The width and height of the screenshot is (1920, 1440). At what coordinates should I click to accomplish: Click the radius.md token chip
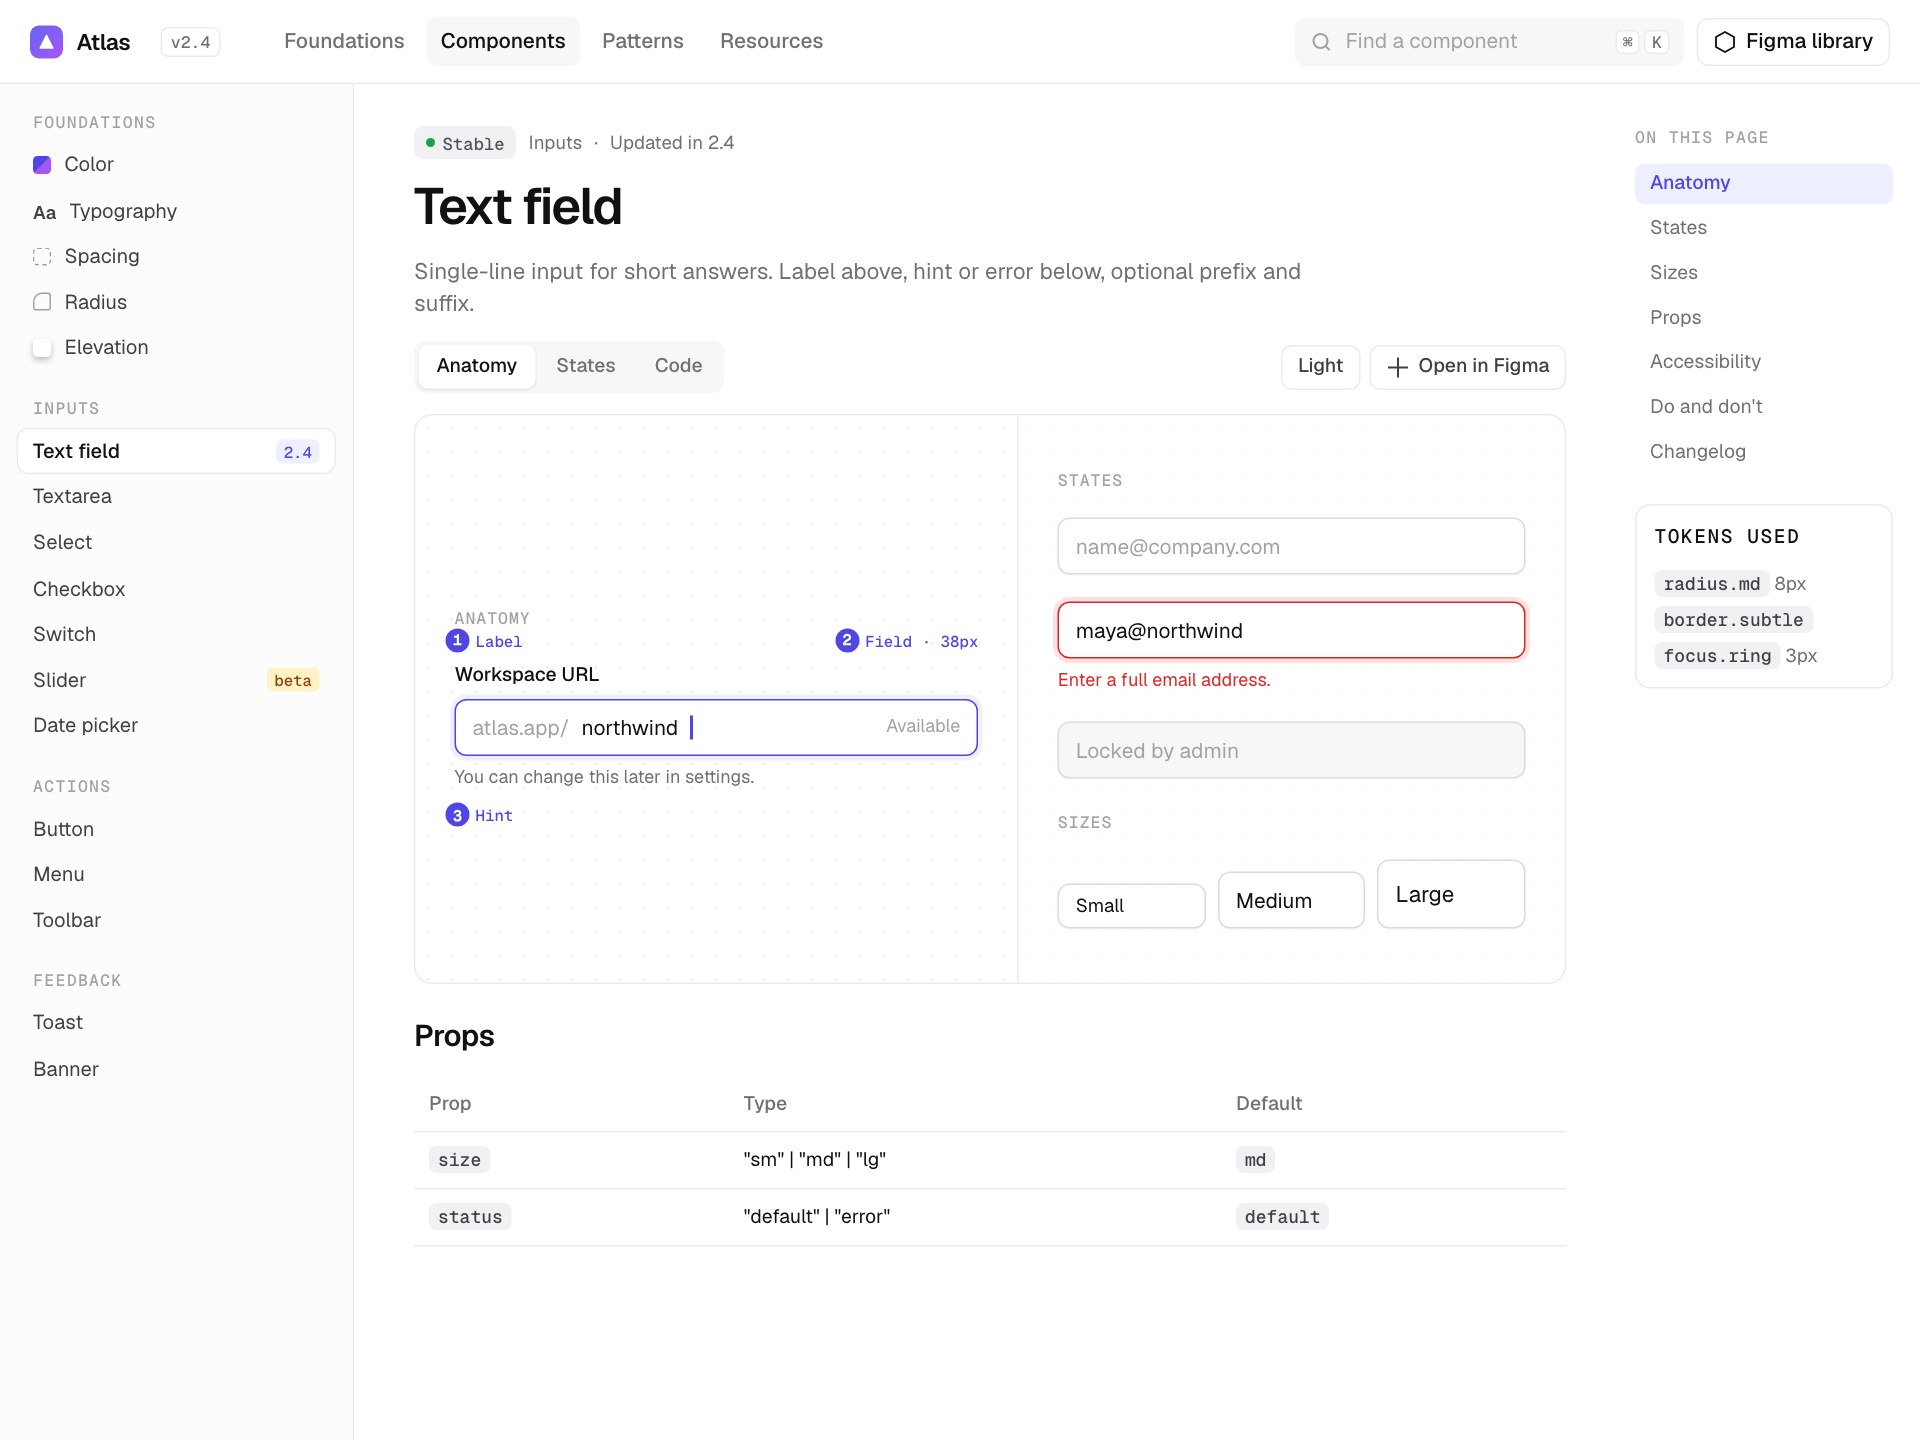tap(1711, 584)
